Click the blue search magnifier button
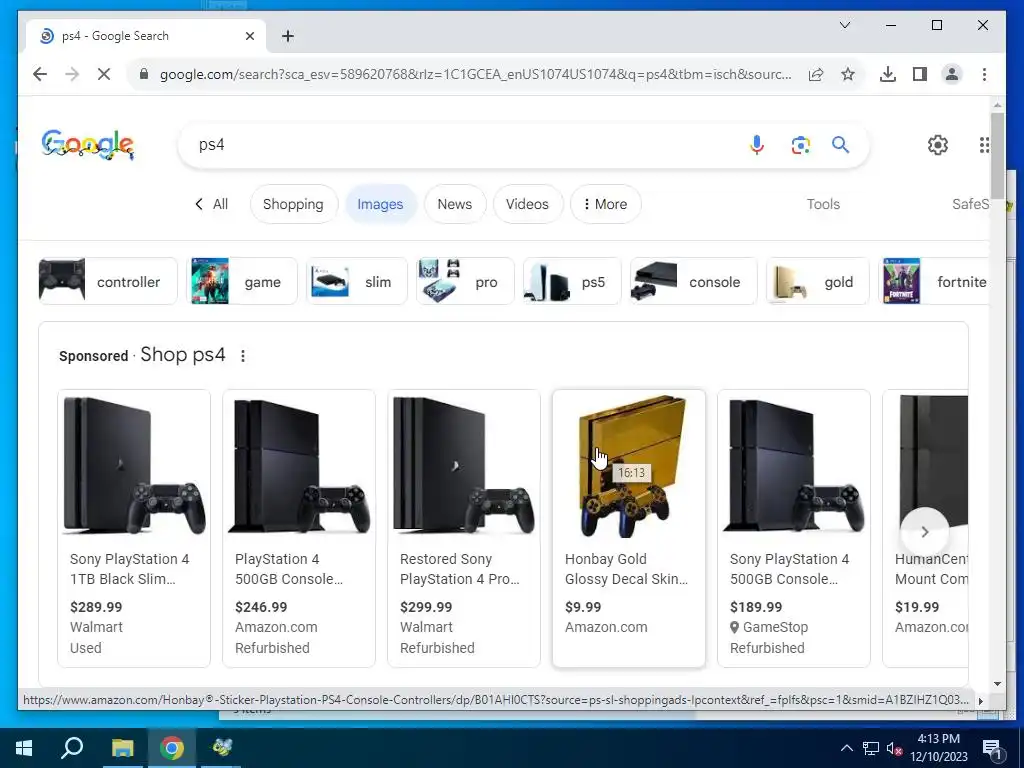Image resolution: width=1024 pixels, height=768 pixels. tap(840, 144)
